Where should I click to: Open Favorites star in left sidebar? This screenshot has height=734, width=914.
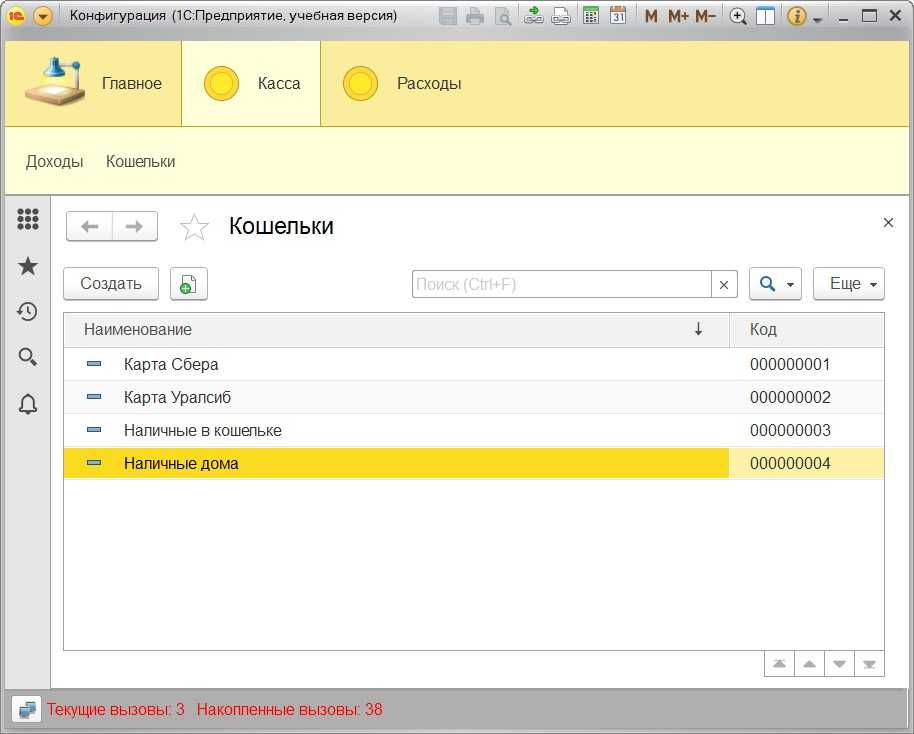(28, 265)
